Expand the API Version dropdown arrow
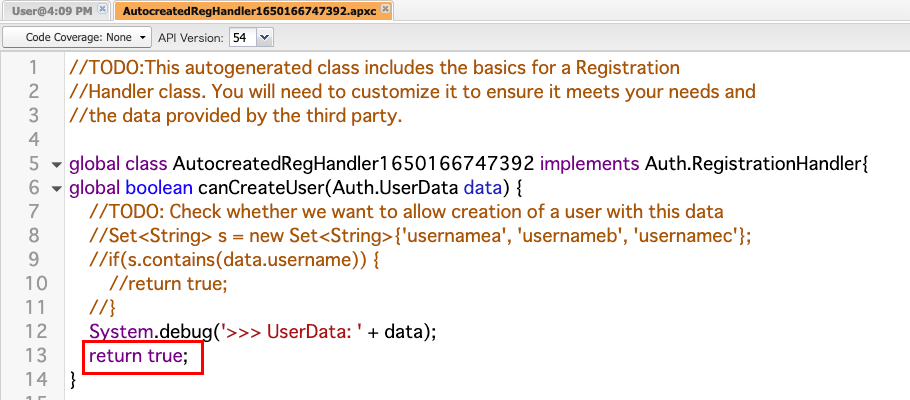Viewport: 910px width, 400px height. coord(264,37)
